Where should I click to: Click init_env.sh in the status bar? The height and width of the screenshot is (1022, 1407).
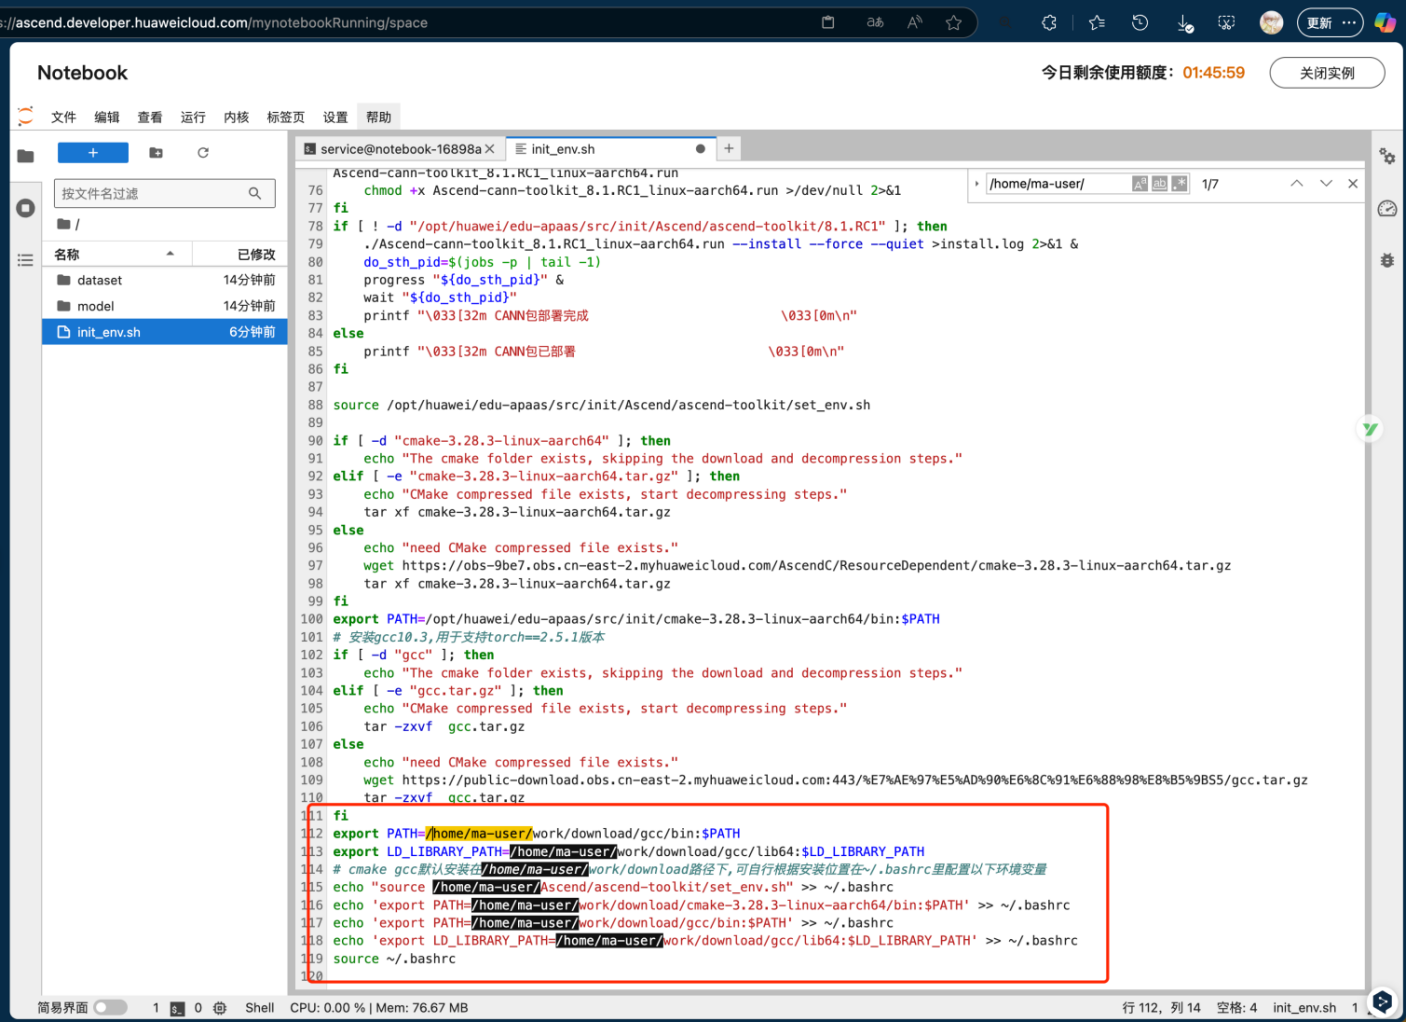pyautogui.click(x=1304, y=1008)
